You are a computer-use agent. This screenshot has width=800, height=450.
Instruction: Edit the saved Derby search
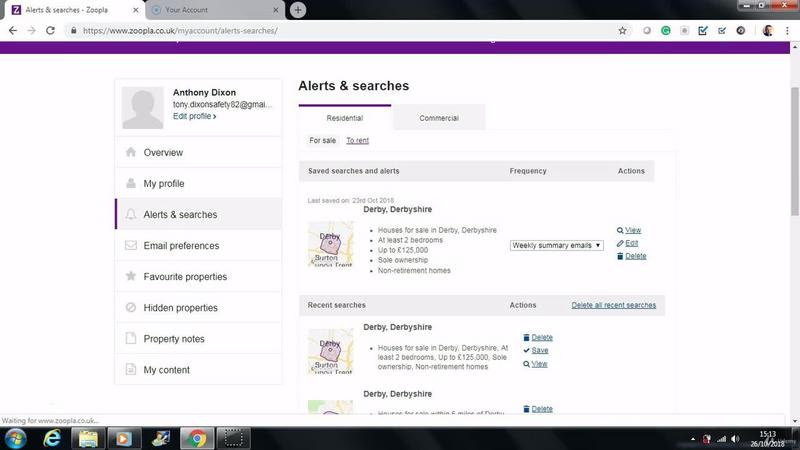tap(632, 243)
